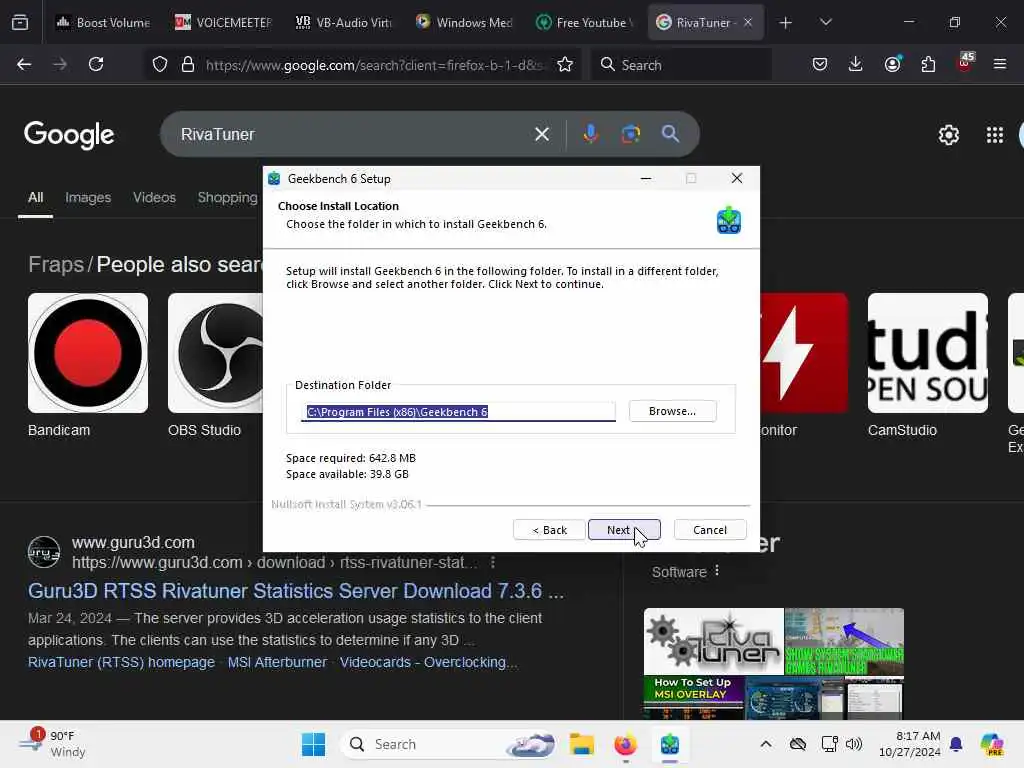Screen dimensions: 1024x768
Task: Go back in Firefox history
Action: pos(24,64)
